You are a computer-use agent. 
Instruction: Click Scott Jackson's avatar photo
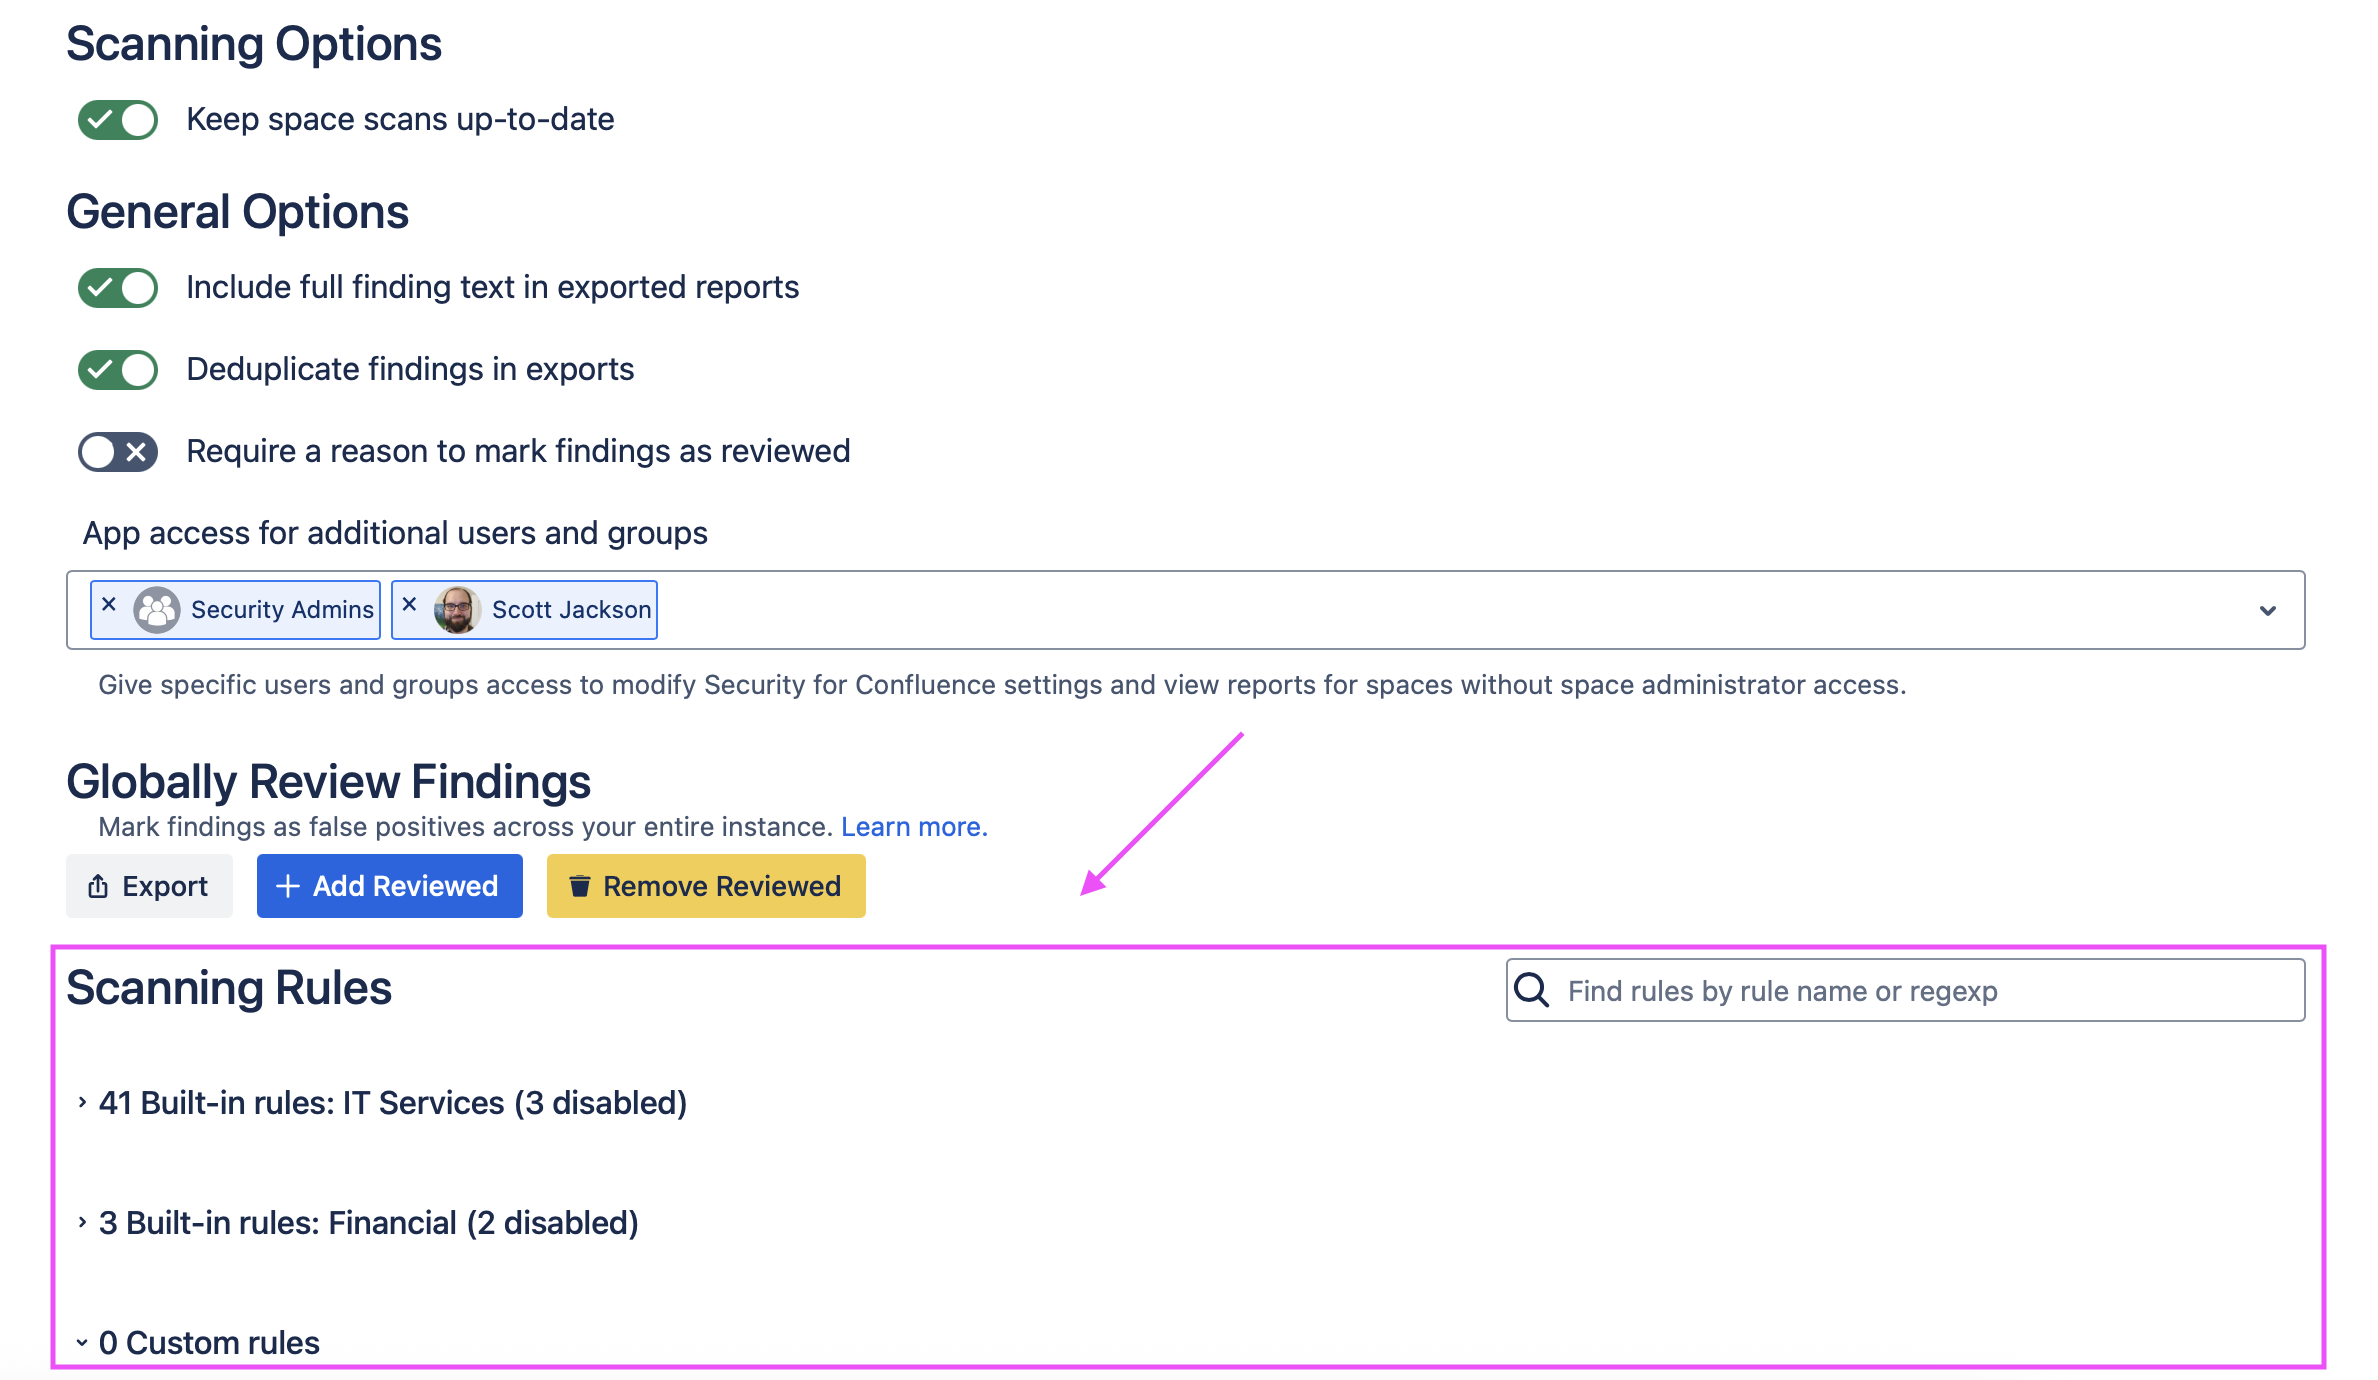coord(458,610)
